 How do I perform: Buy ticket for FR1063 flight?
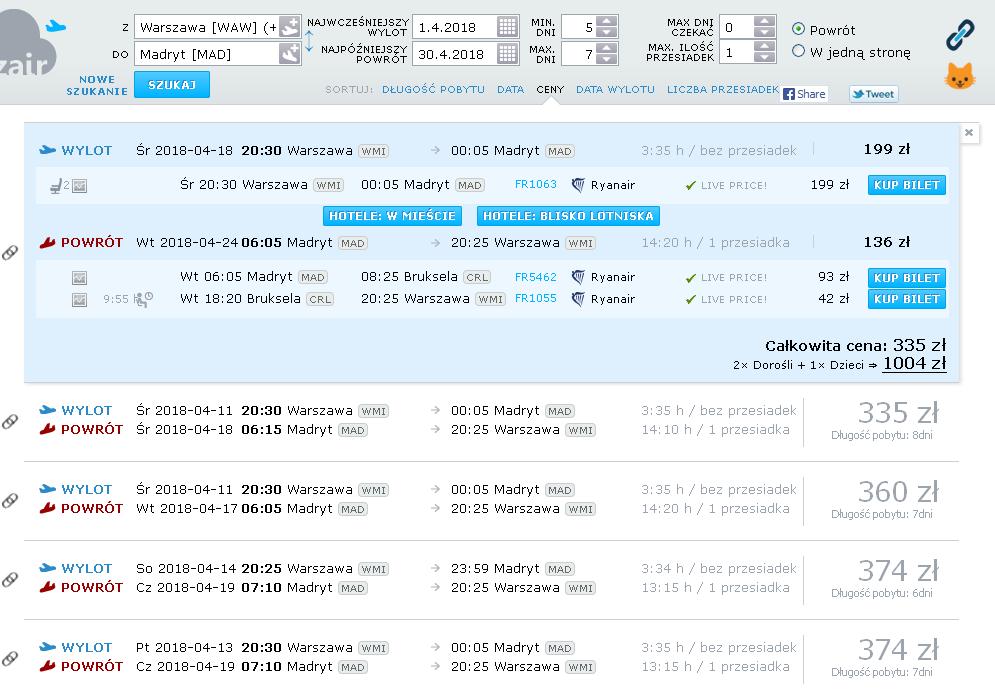906,185
